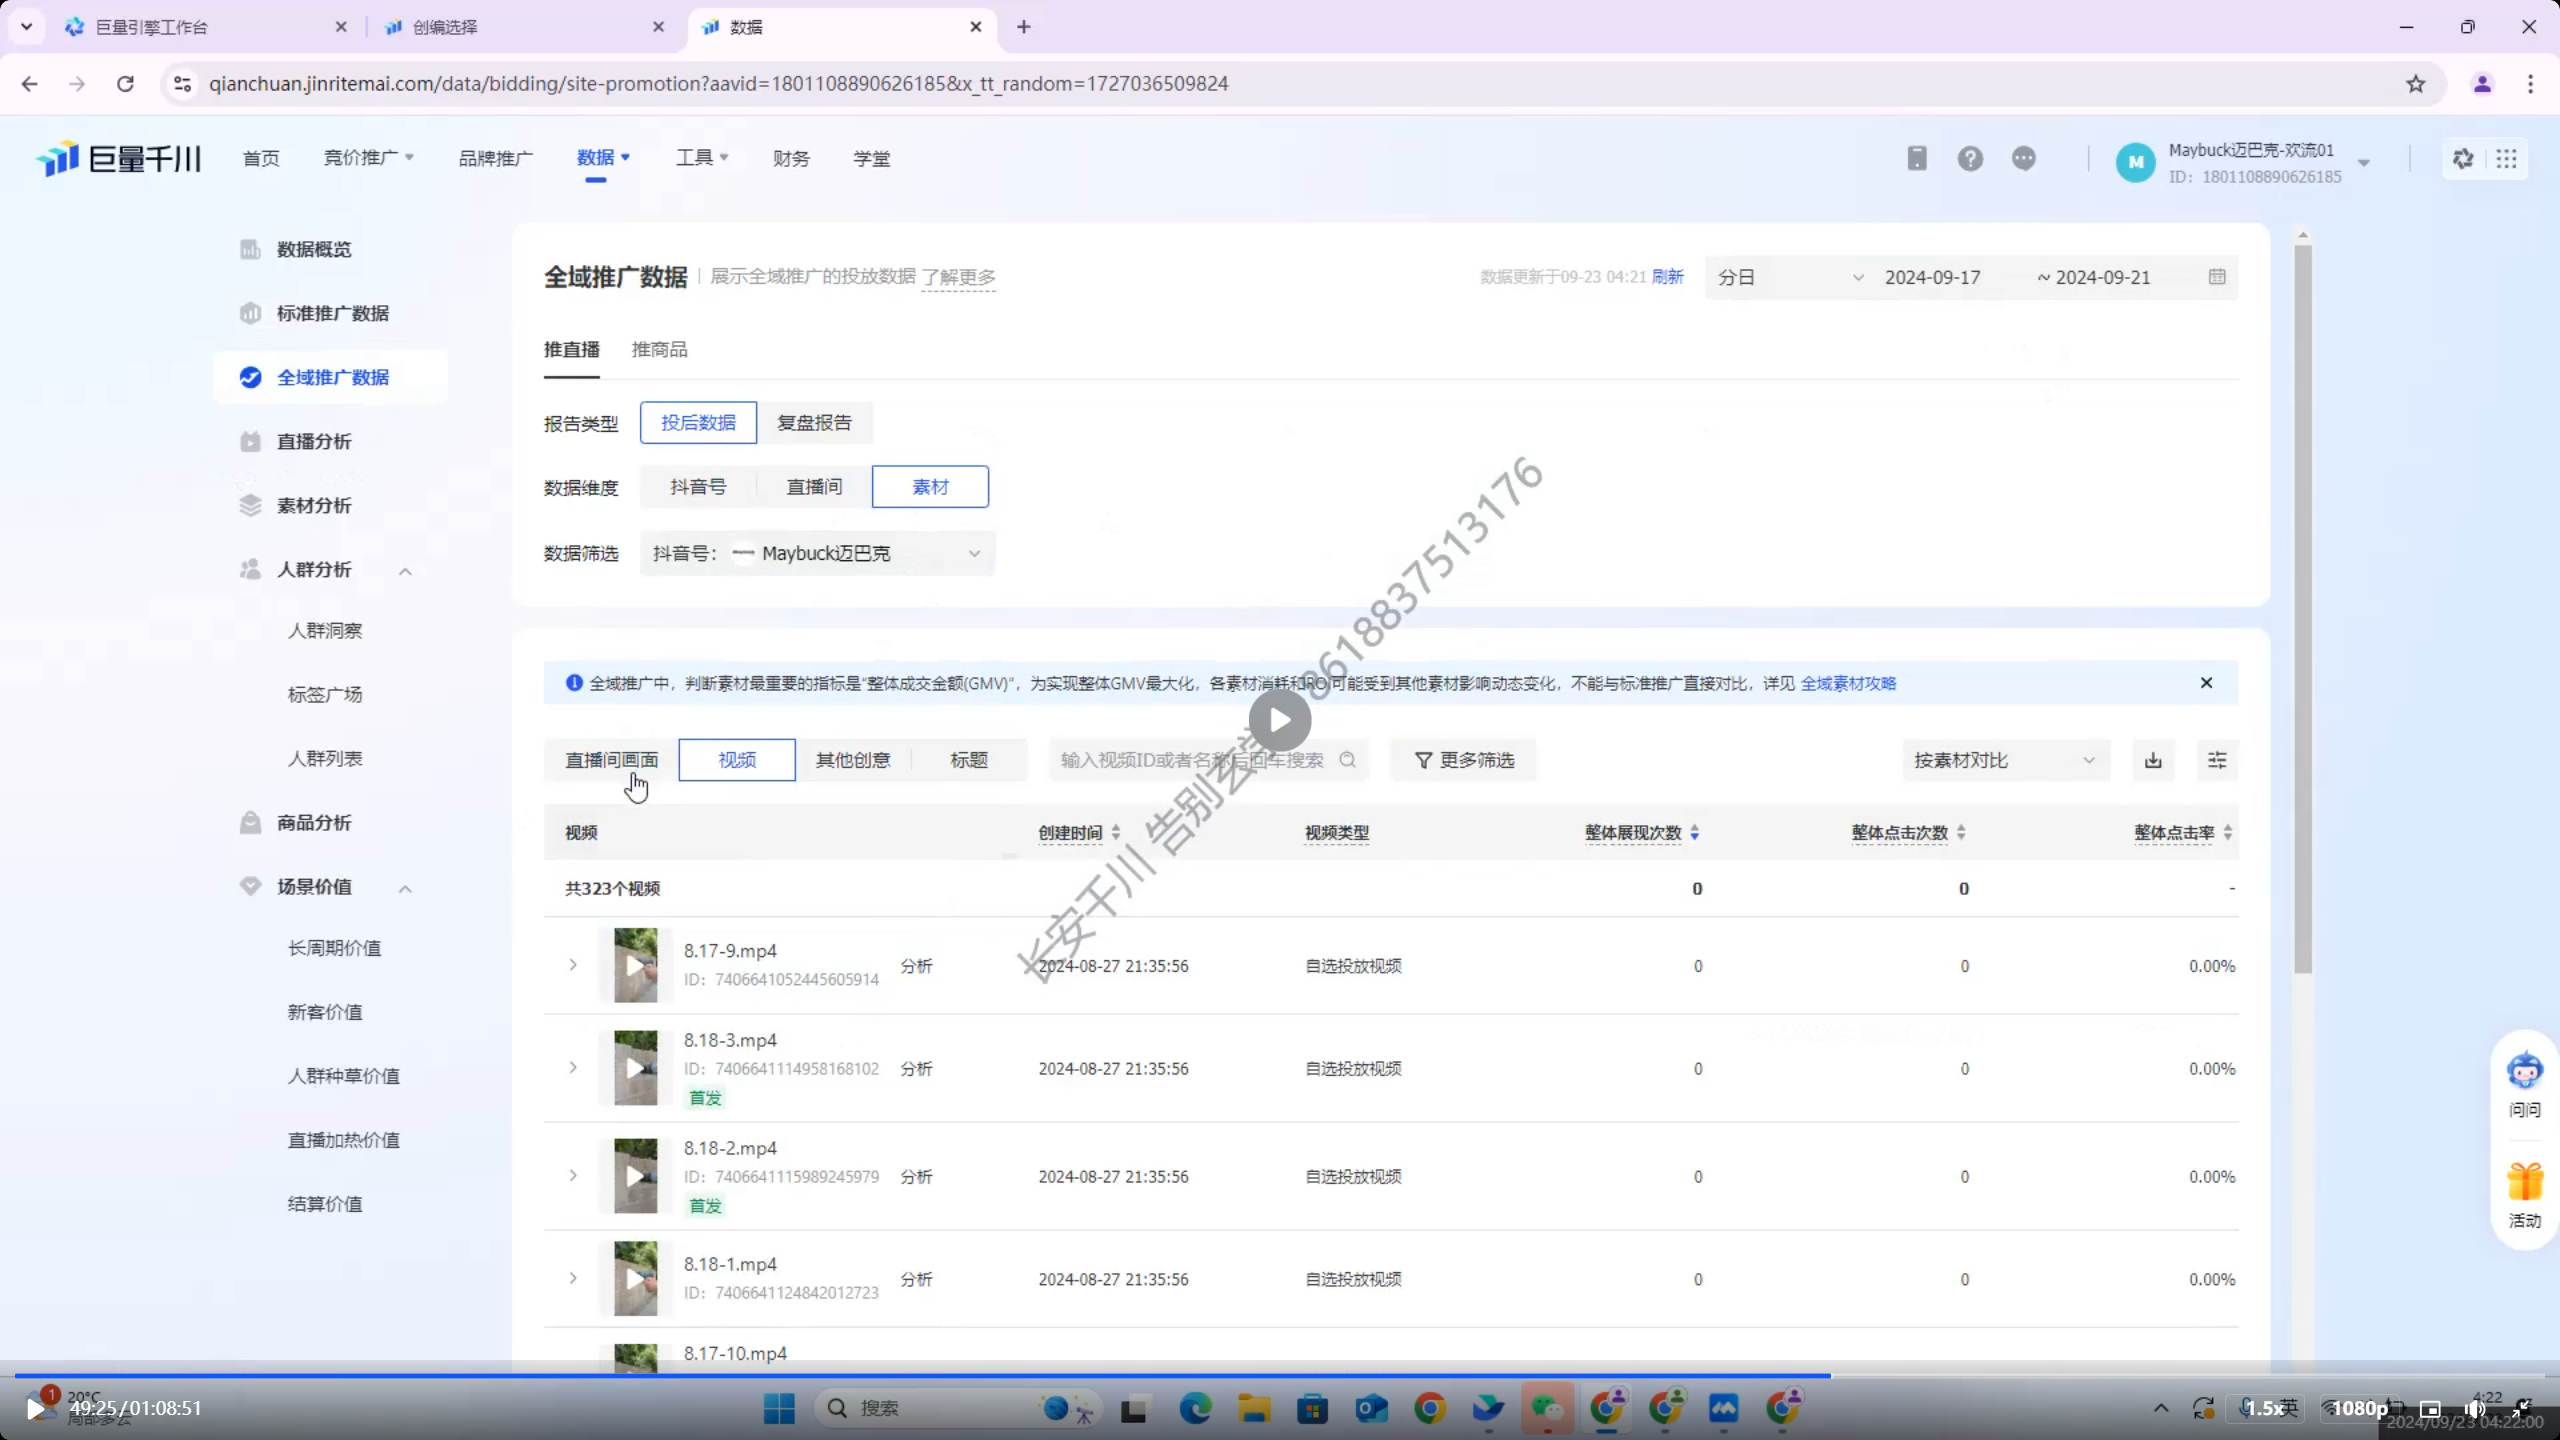Viewport: 2560px width, 1440px height.
Task: Click the 更多筛选 filter button
Action: (1463, 760)
